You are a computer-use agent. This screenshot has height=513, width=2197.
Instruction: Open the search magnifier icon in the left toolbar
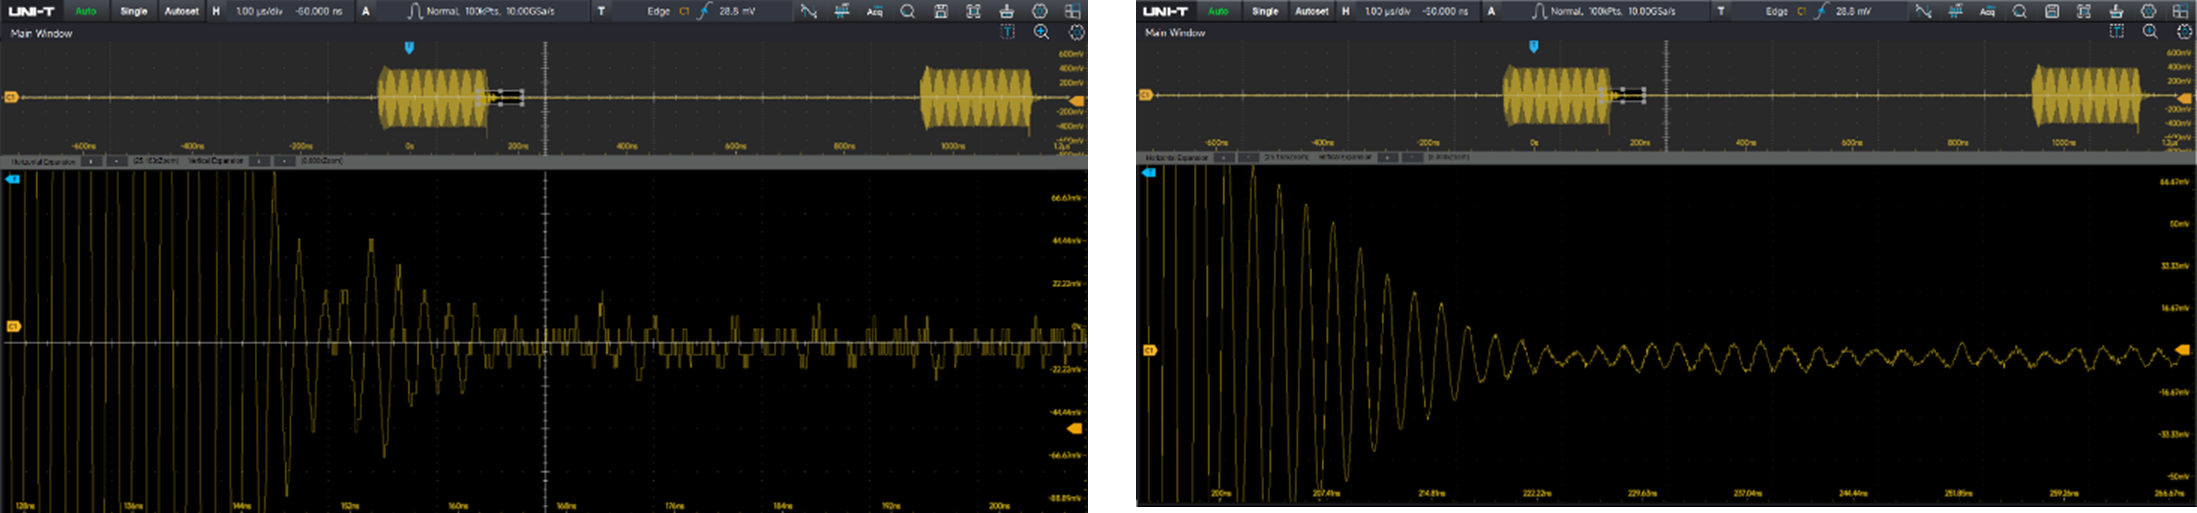[907, 12]
